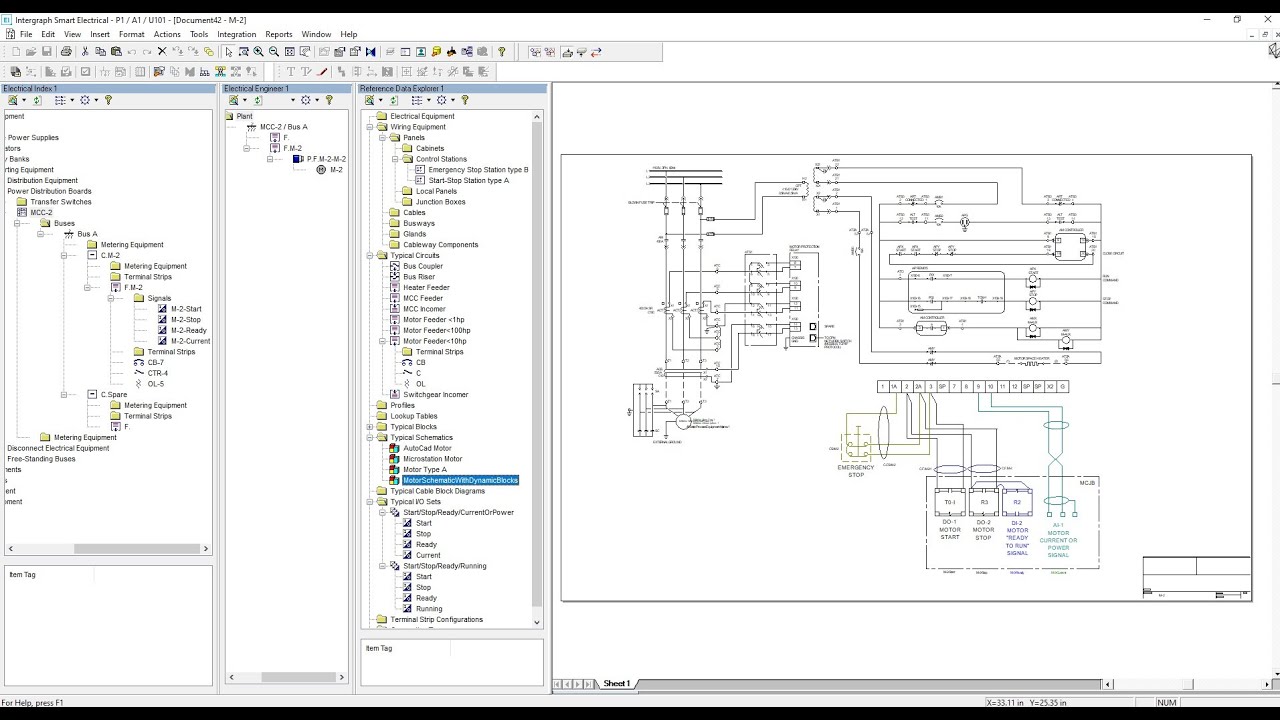Click the Undo arrow icon
1280x720 pixels.
131,51
